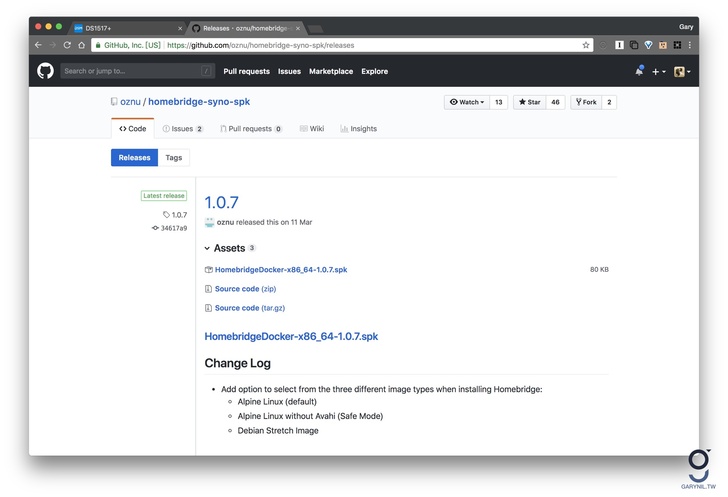Expand the plus create-new dropdown
728x497 pixels.
658,71
